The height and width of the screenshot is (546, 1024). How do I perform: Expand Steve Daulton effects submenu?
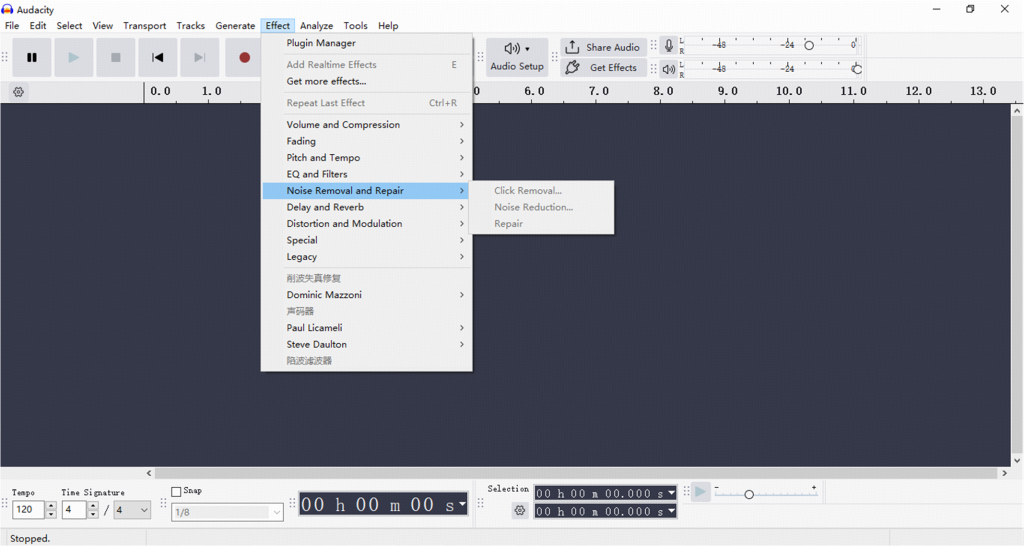tap(366, 344)
